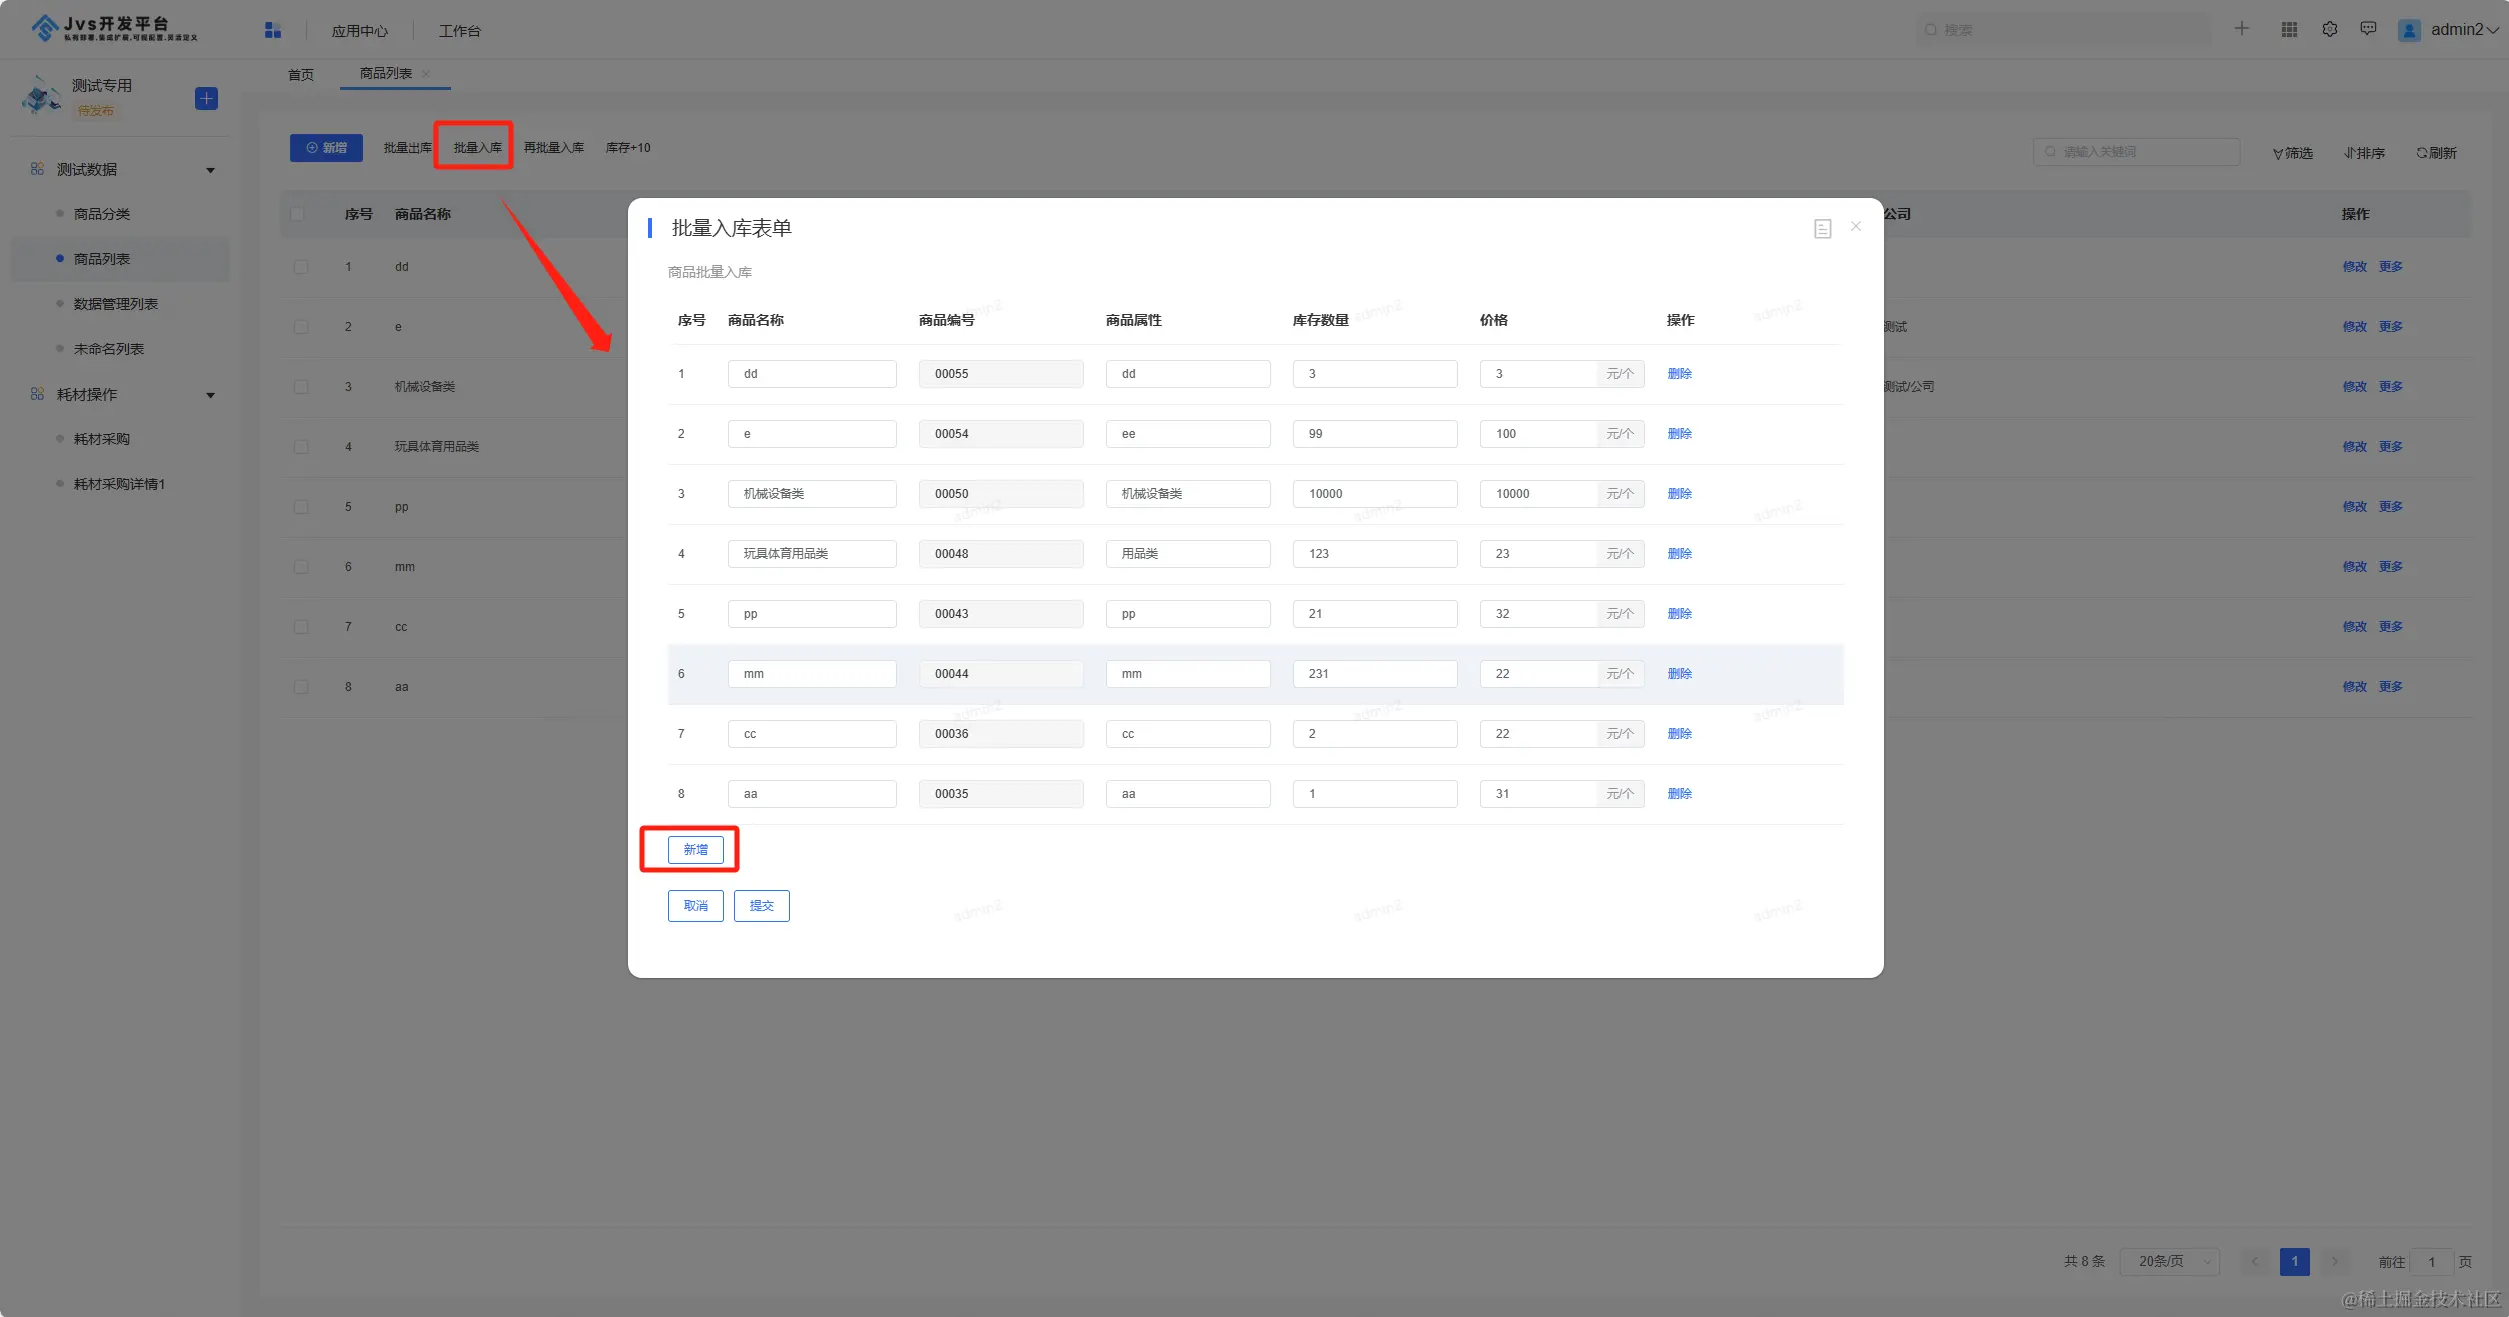The width and height of the screenshot is (2509, 1317).
Task: Click the blue plus beside 测试专用
Action: (206, 98)
